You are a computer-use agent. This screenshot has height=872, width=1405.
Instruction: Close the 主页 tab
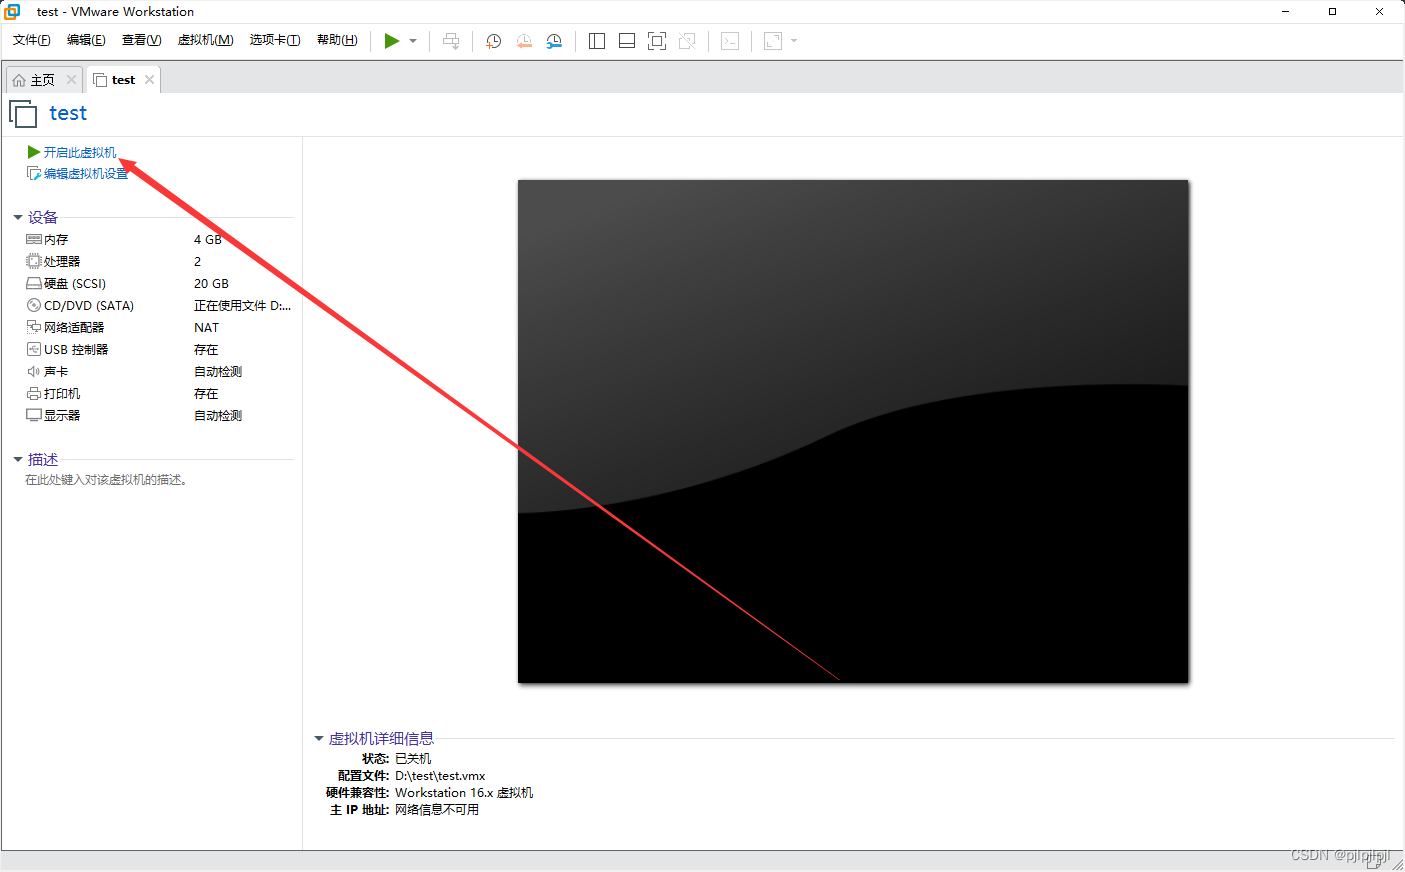tap(71, 80)
